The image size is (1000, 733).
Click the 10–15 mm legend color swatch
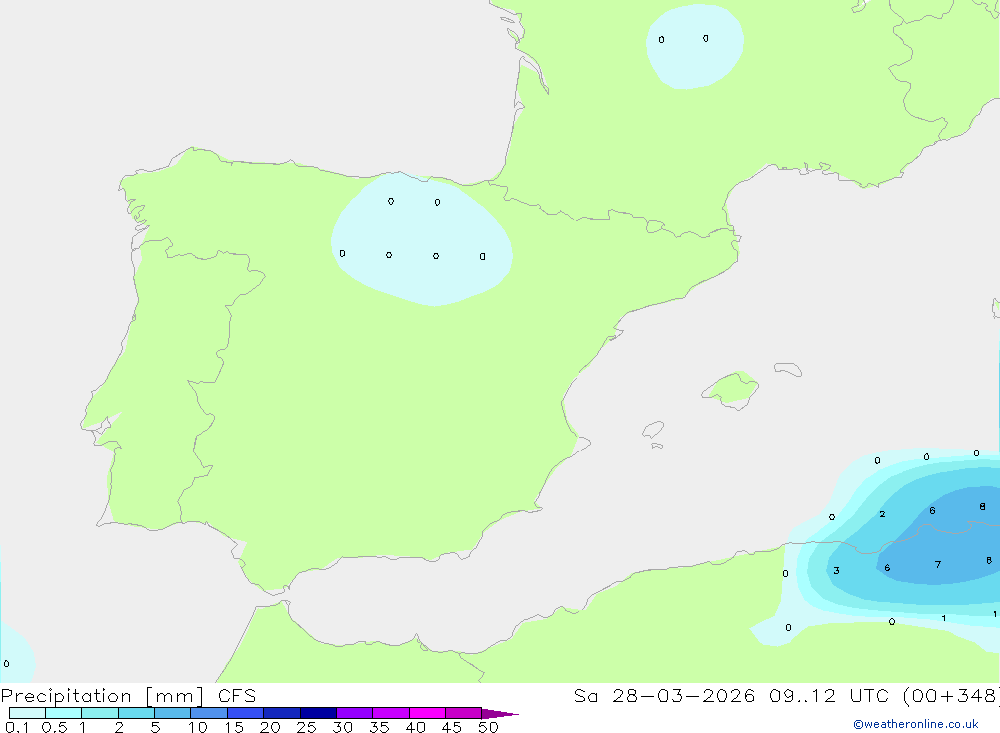(209, 713)
